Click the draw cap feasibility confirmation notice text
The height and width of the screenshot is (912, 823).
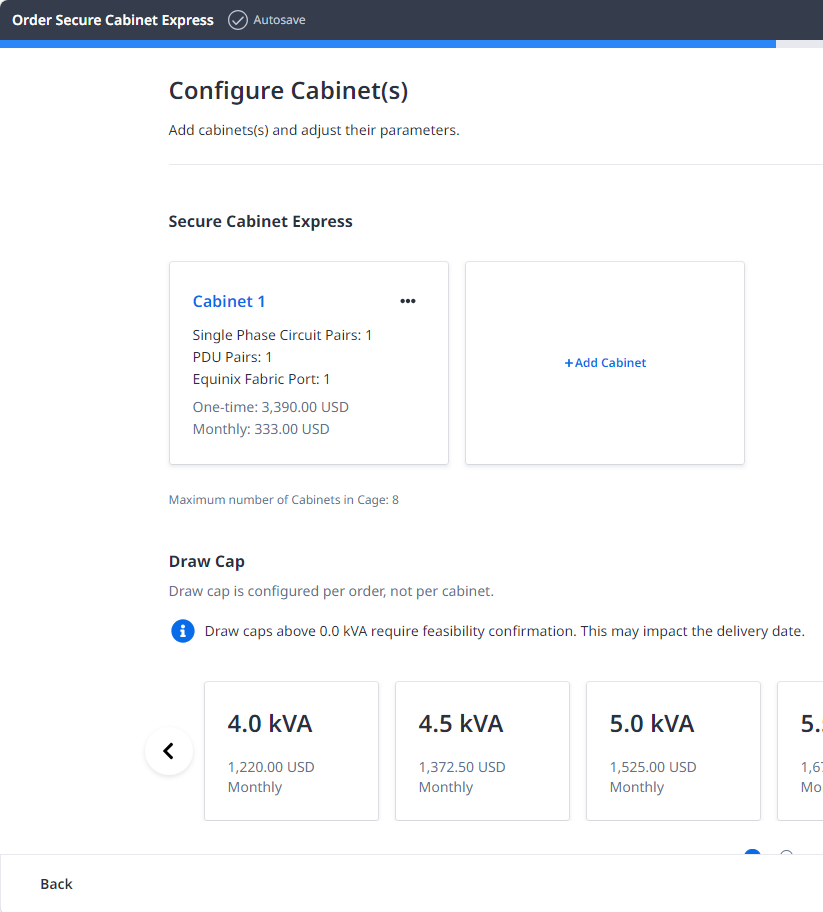[x=505, y=631]
